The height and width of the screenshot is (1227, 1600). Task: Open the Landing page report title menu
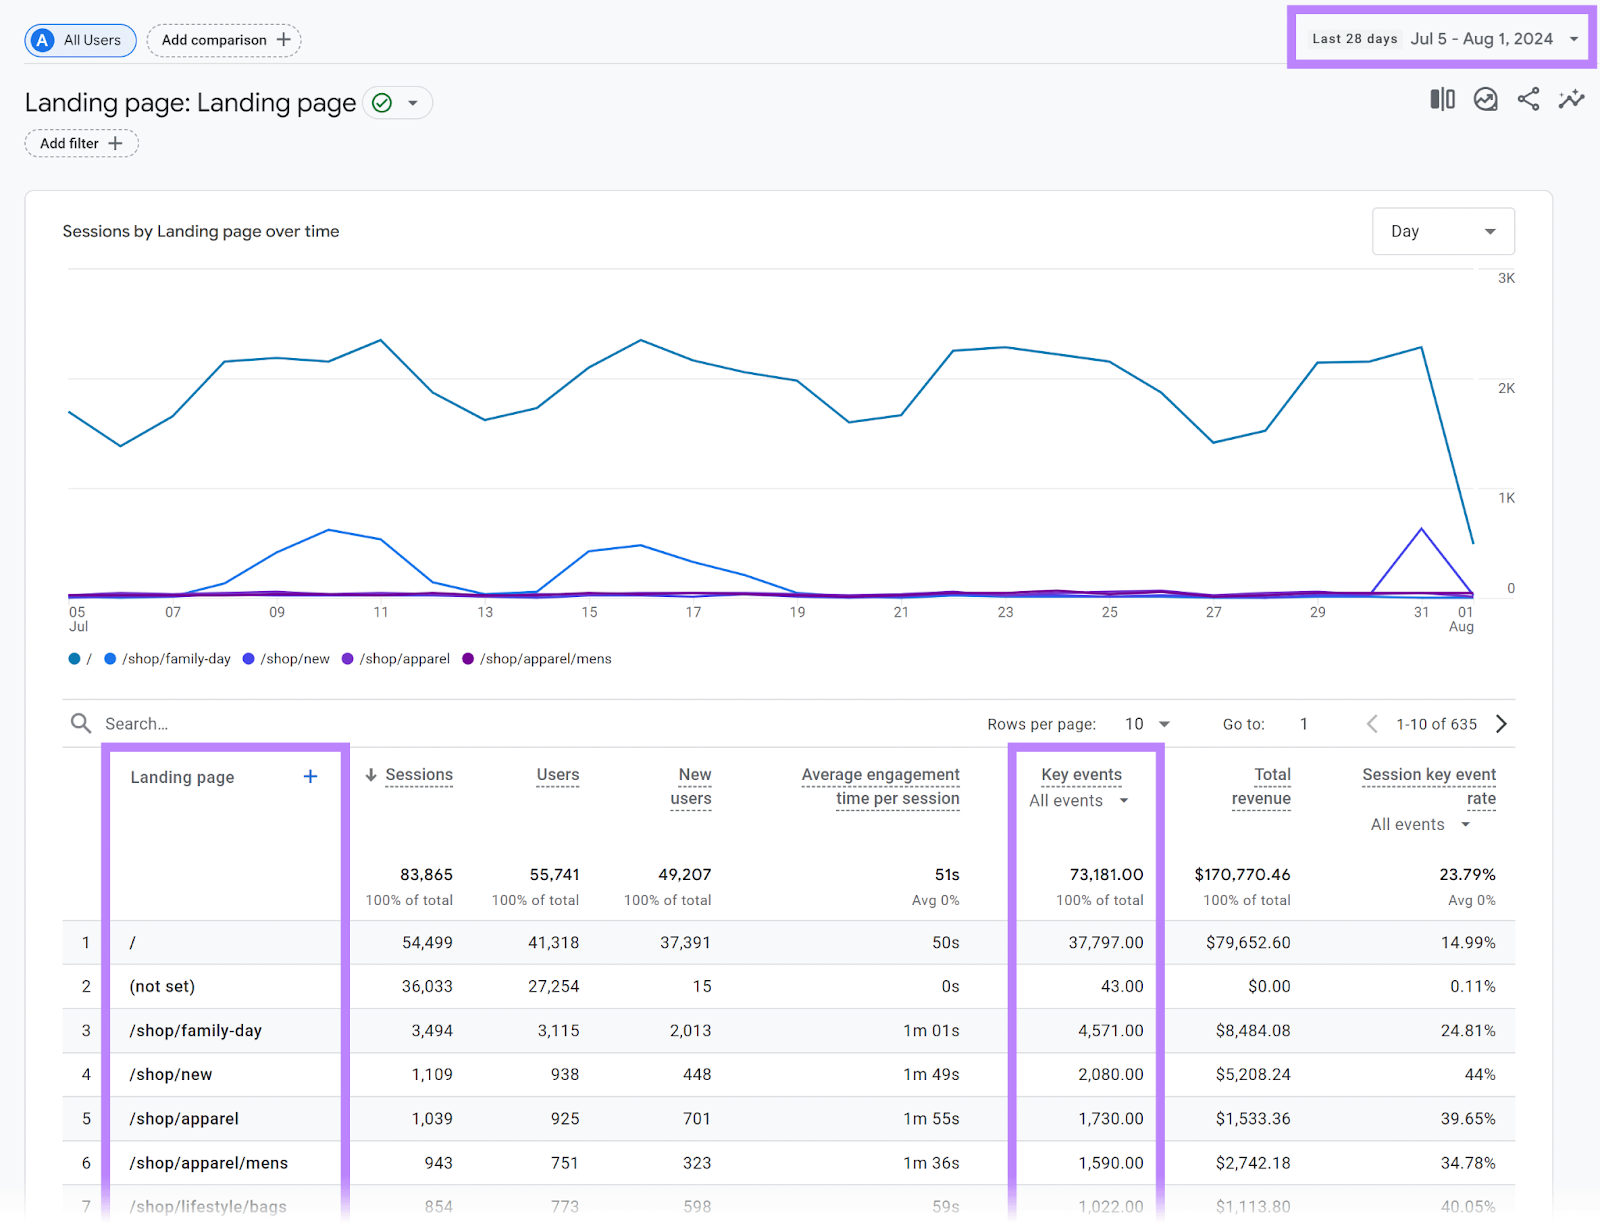414,102
